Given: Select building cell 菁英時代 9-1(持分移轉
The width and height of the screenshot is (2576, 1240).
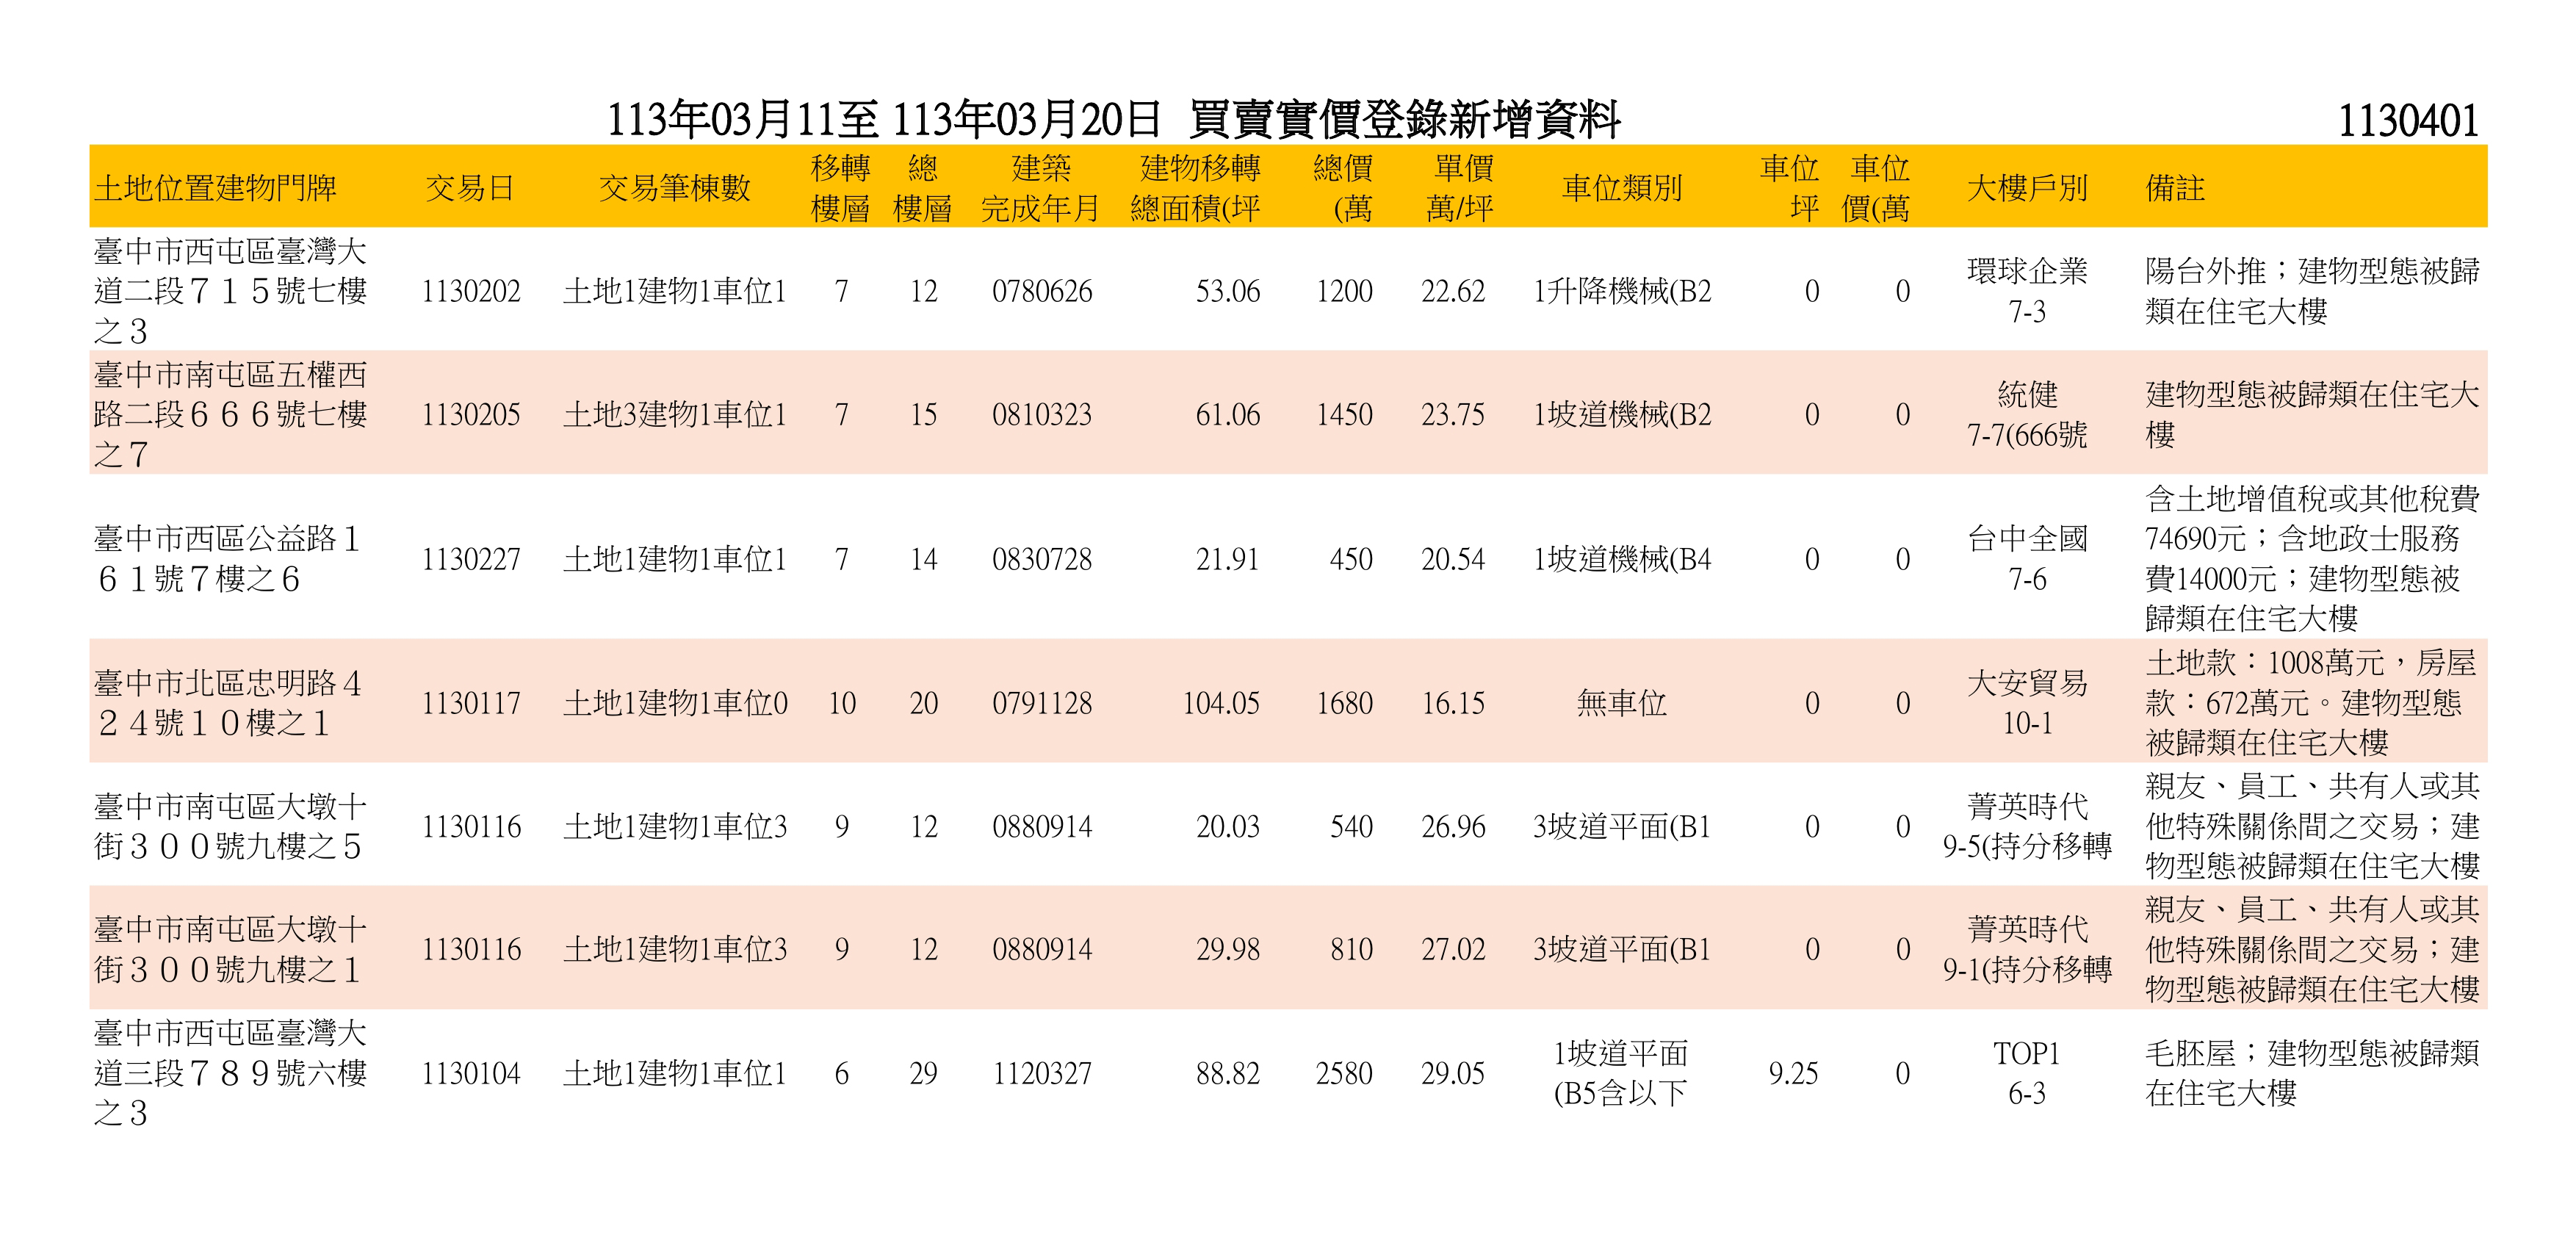Looking at the screenshot, I should [2027, 949].
